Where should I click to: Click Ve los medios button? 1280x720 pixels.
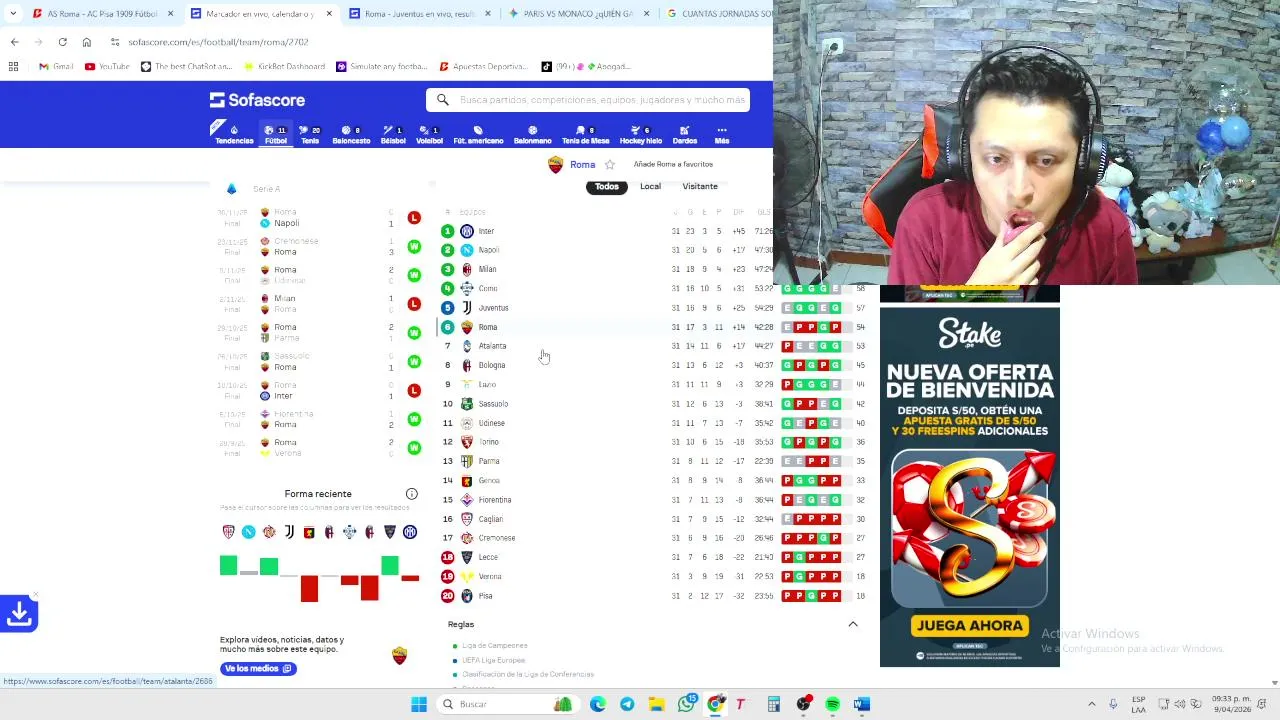[x=258, y=668]
